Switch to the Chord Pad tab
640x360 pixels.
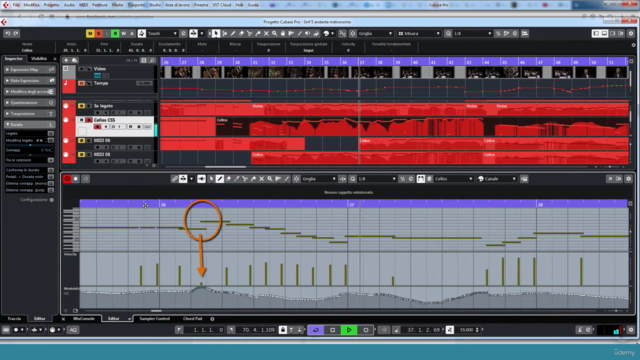[x=193, y=319]
